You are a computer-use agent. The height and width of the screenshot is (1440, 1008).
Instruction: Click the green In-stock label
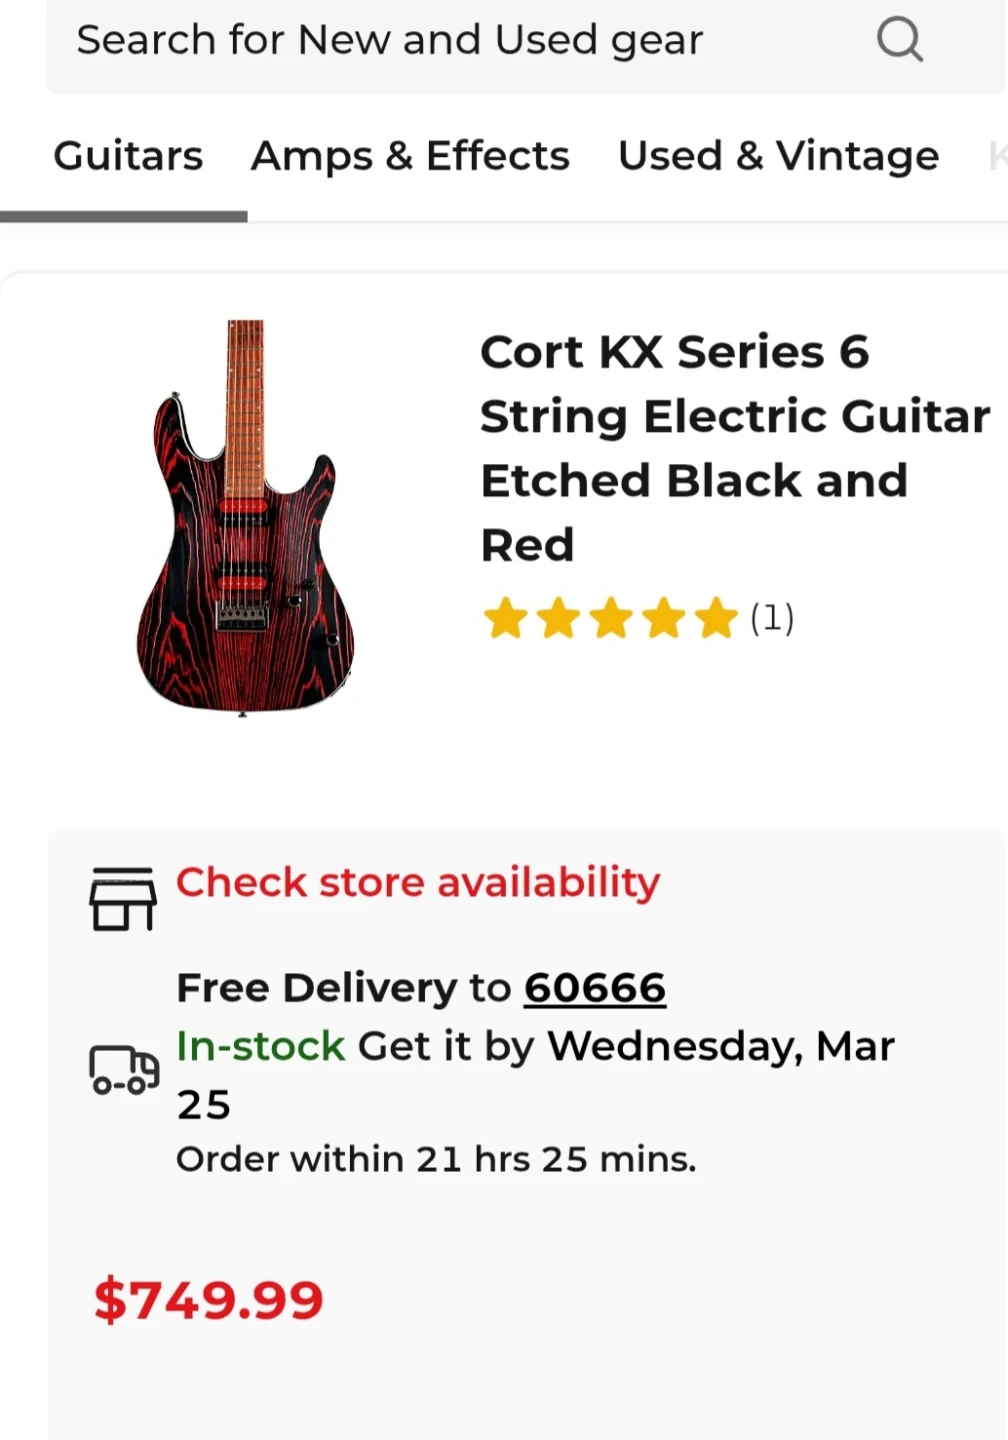261,1046
